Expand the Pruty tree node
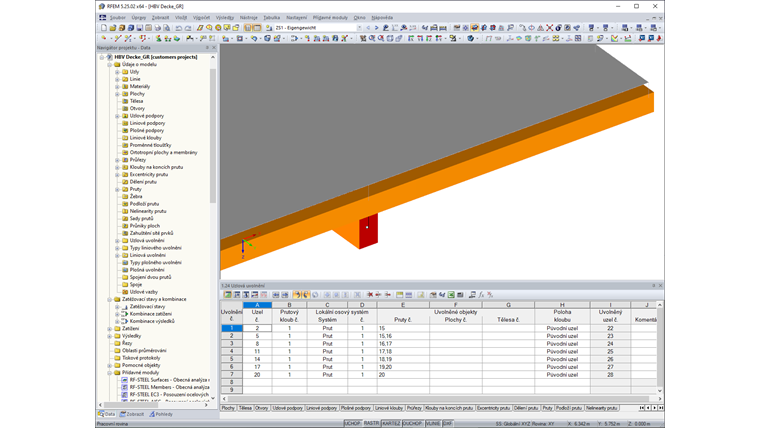Image resolution: width=760 pixels, height=428 pixels. (x=117, y=189)
